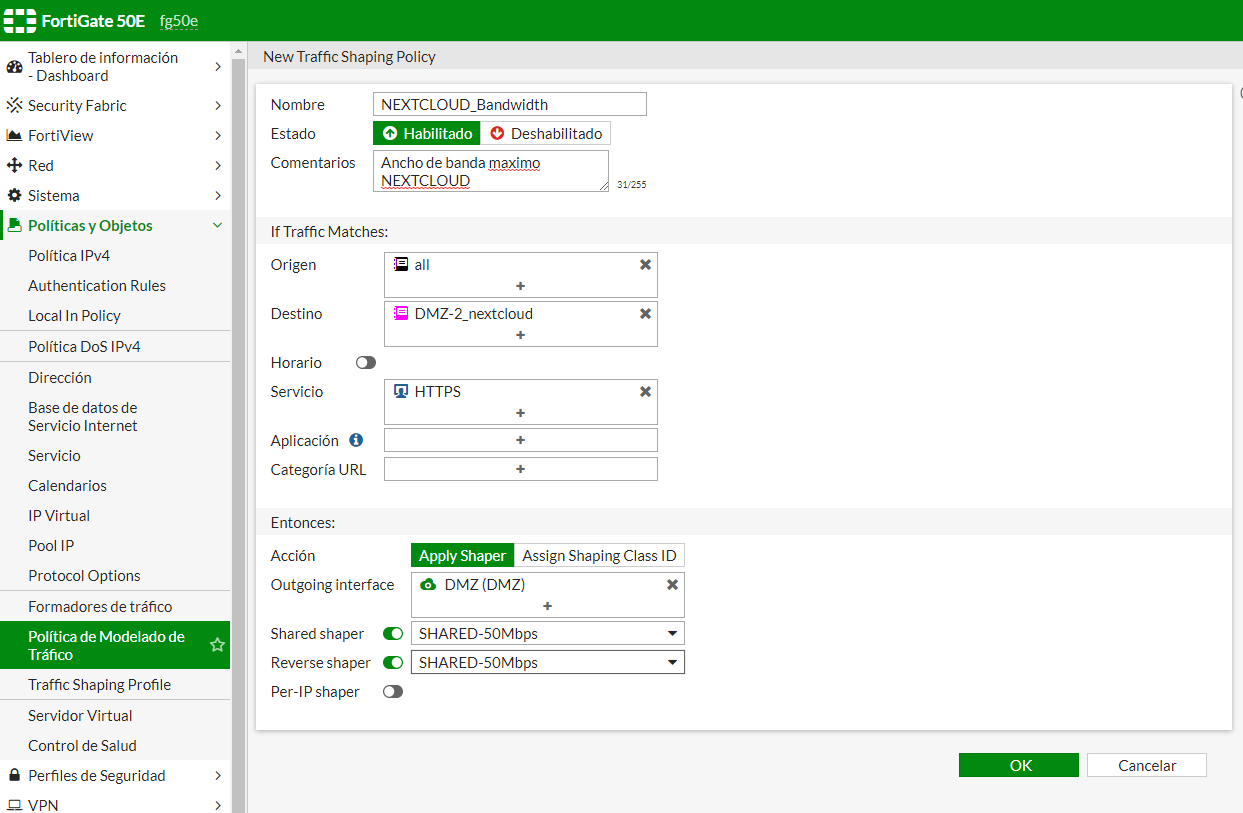This screenshot has height=813, width=1243.
Task: Select Apply Shaper action
Action: coord(462,555)
